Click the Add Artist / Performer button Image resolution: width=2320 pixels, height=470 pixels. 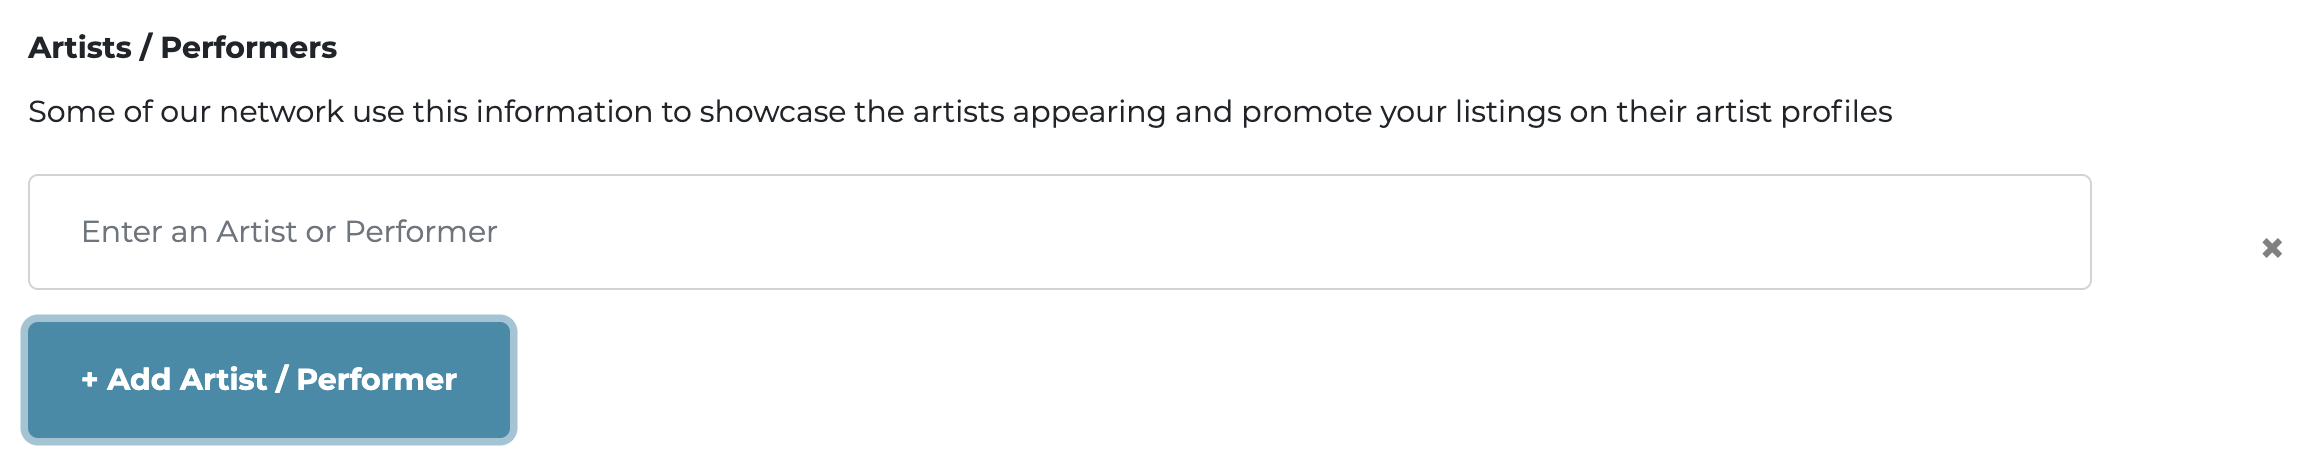(x=269, y=380)
